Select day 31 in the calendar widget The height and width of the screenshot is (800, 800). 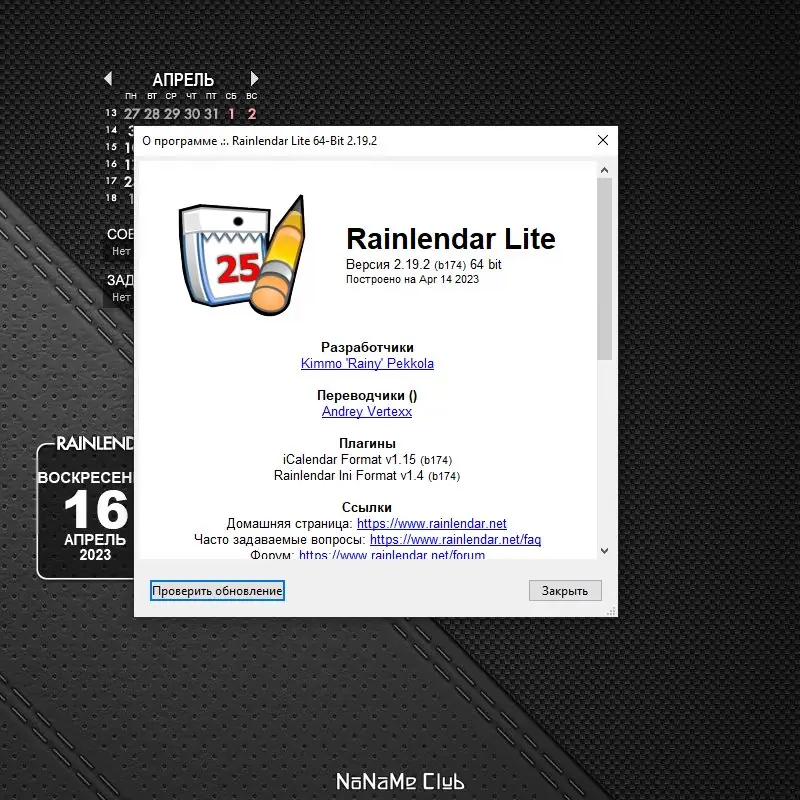click(211, 114)
